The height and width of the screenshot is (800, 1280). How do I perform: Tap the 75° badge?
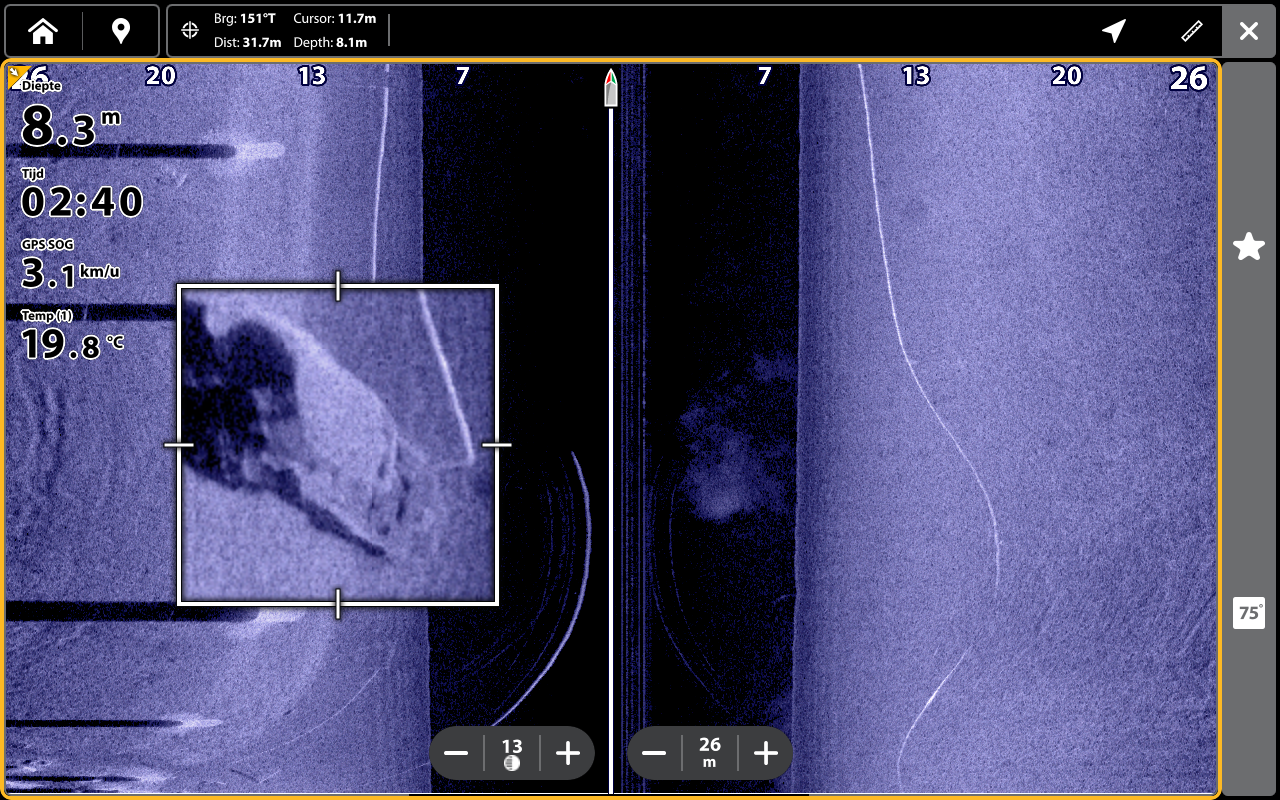1249,613
